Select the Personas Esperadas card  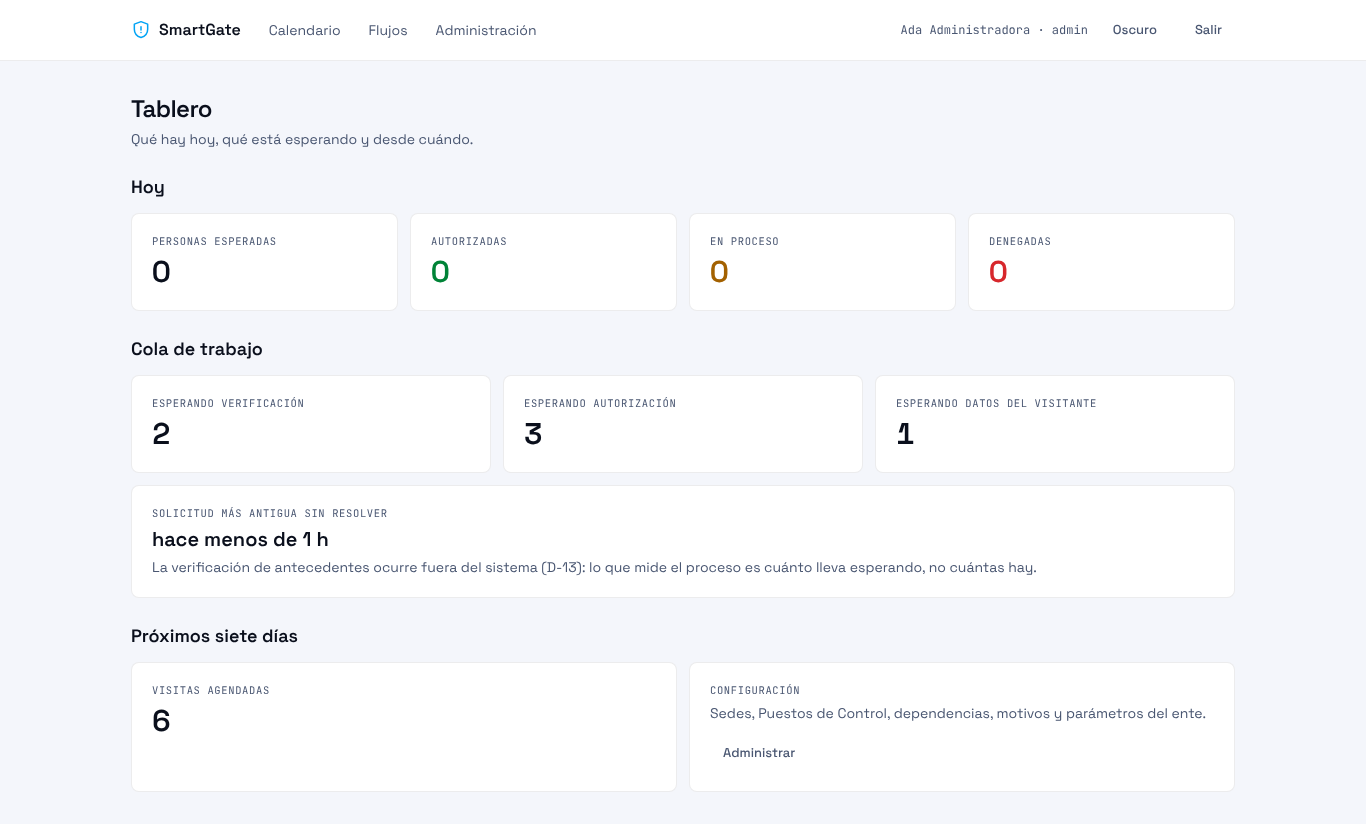(264, 262)
